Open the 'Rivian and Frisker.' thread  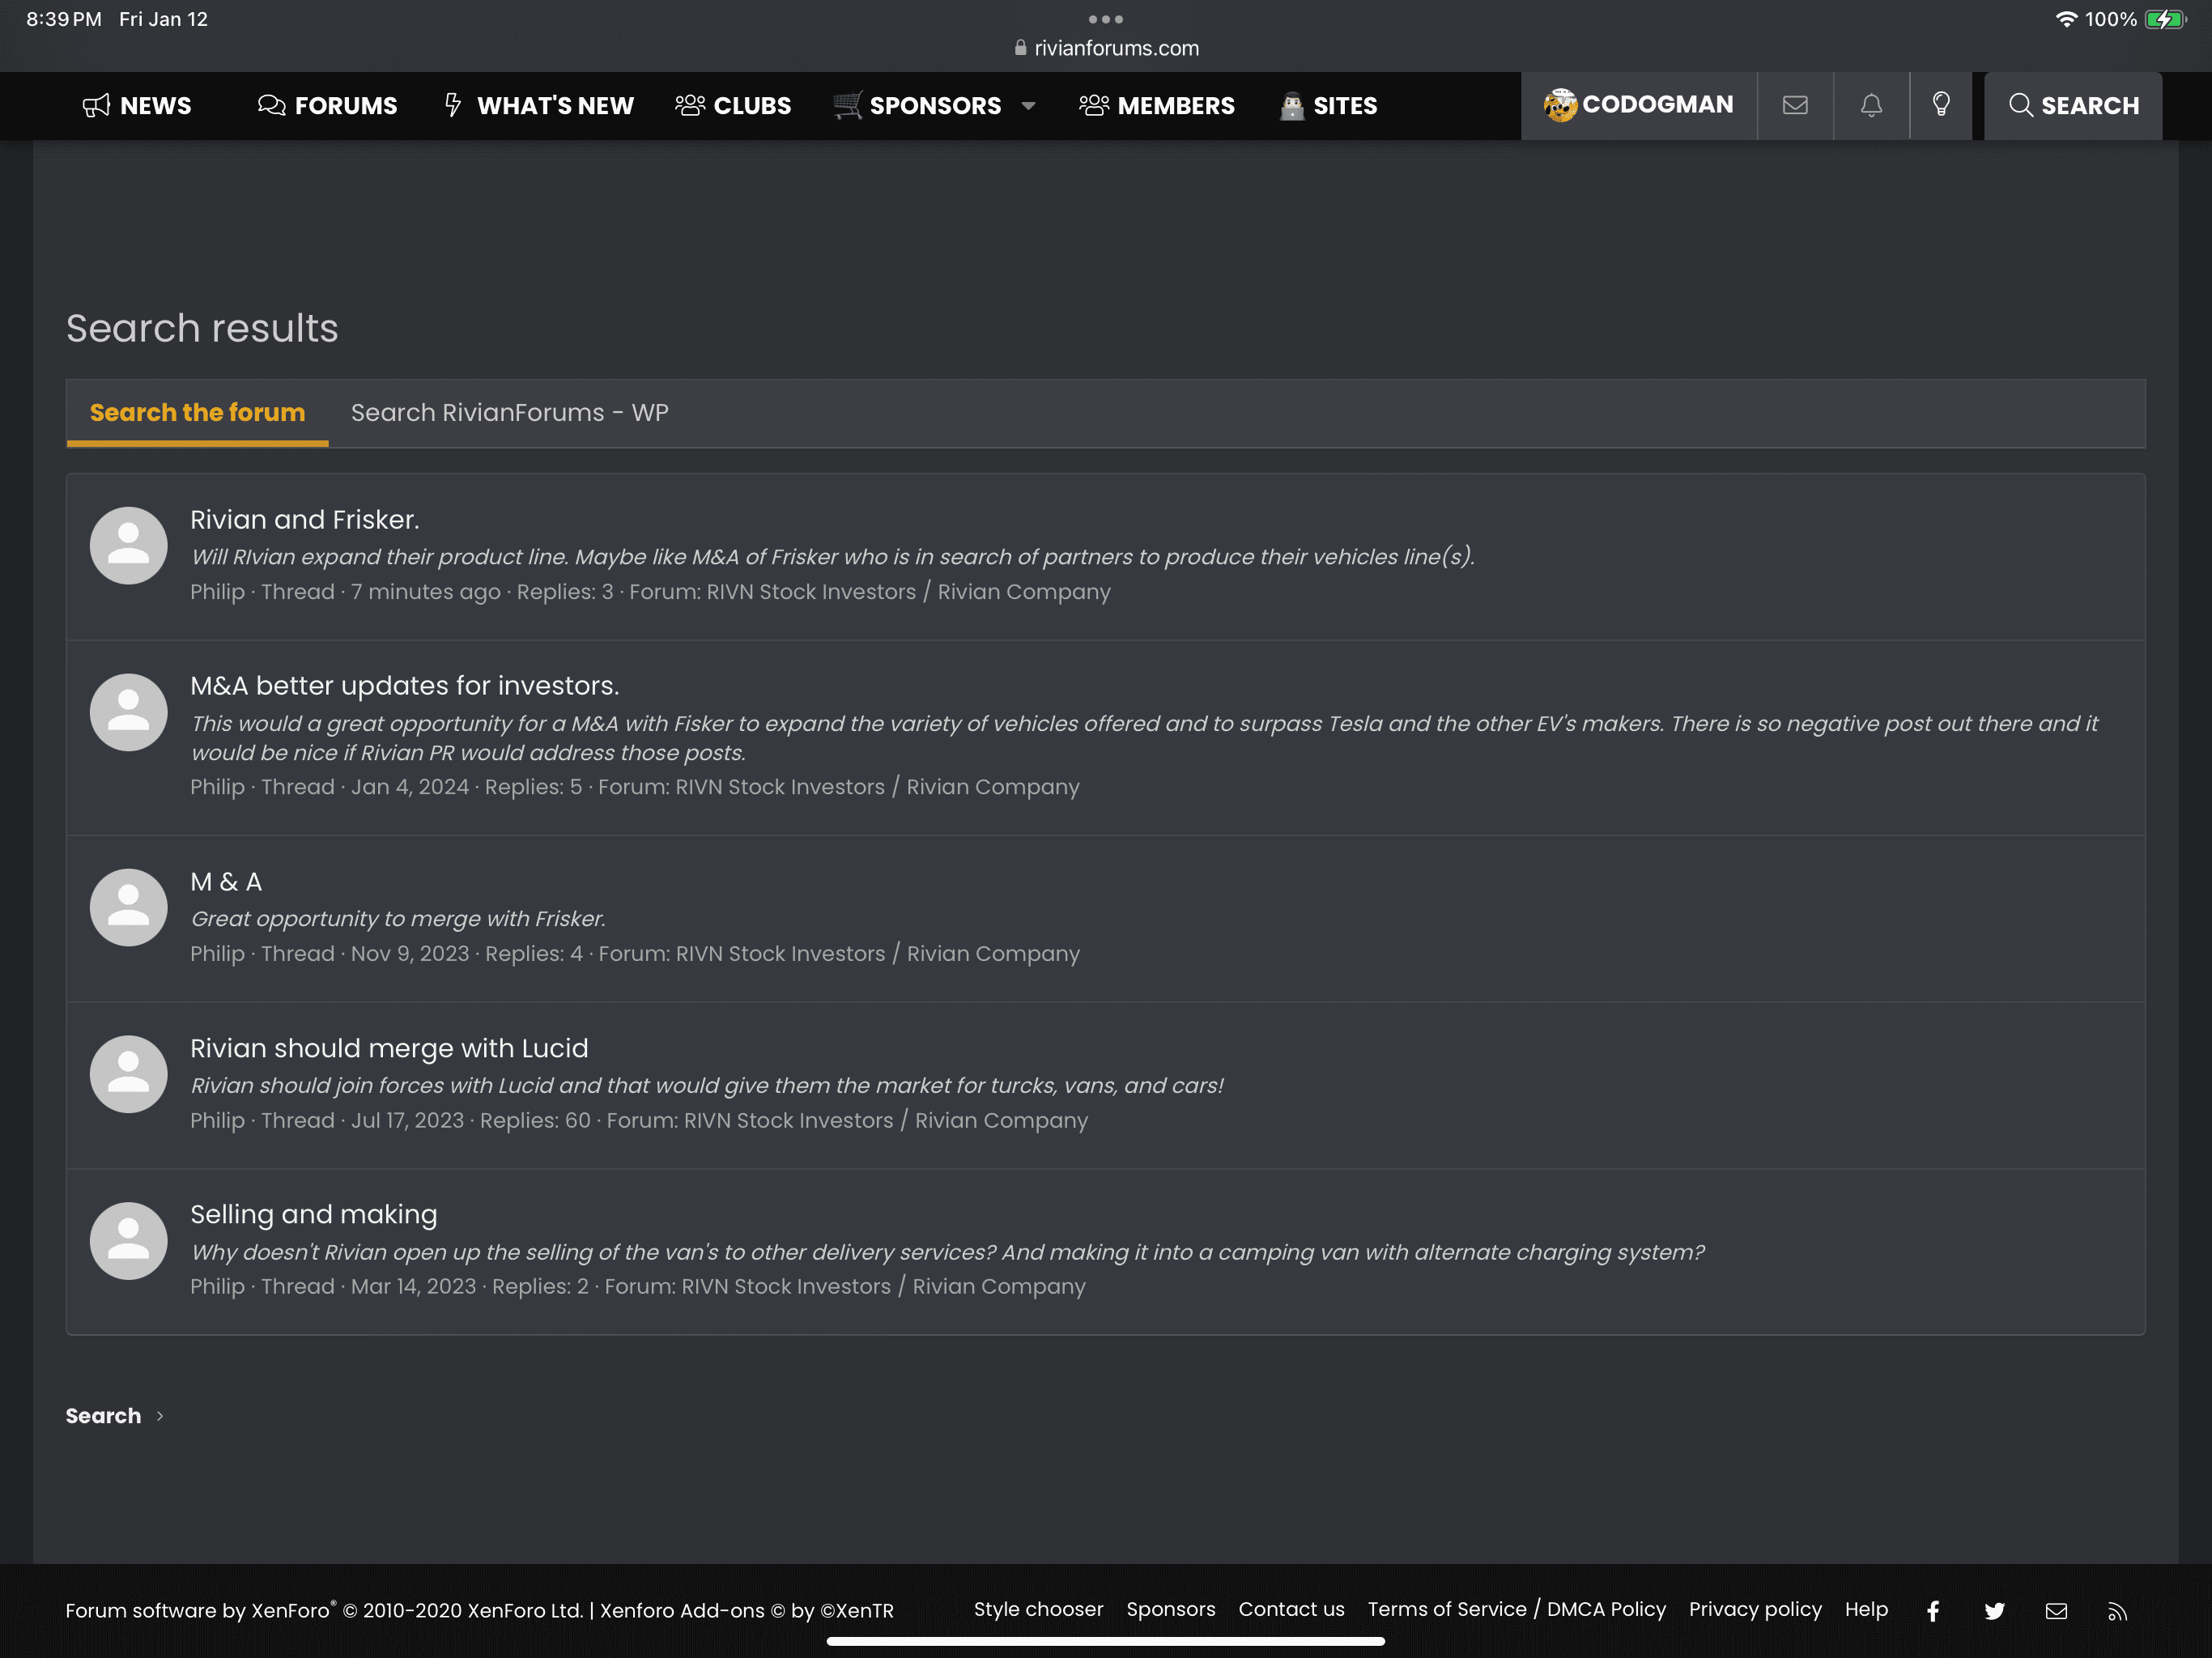point(305,519)
